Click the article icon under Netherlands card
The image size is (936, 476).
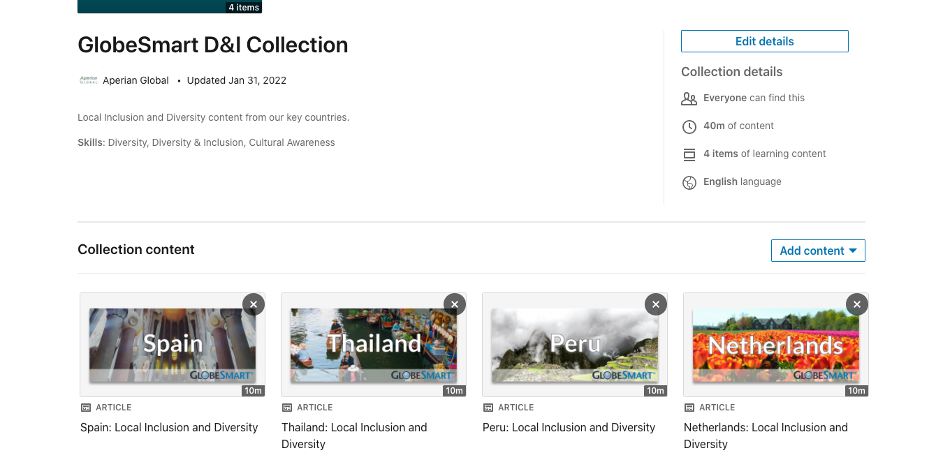click(x=689, y=407)
